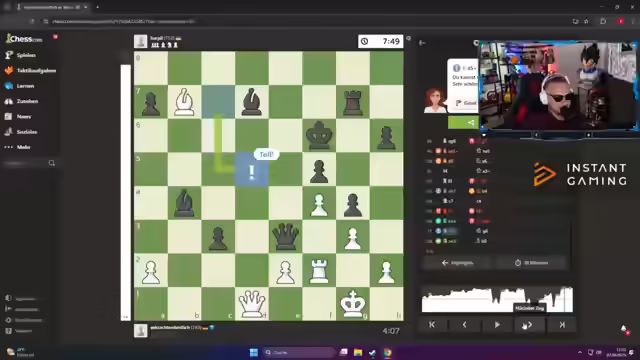Screen dimensions: 640x360
Task: Click the browser bookmark star icon
Action: point(586,21)
